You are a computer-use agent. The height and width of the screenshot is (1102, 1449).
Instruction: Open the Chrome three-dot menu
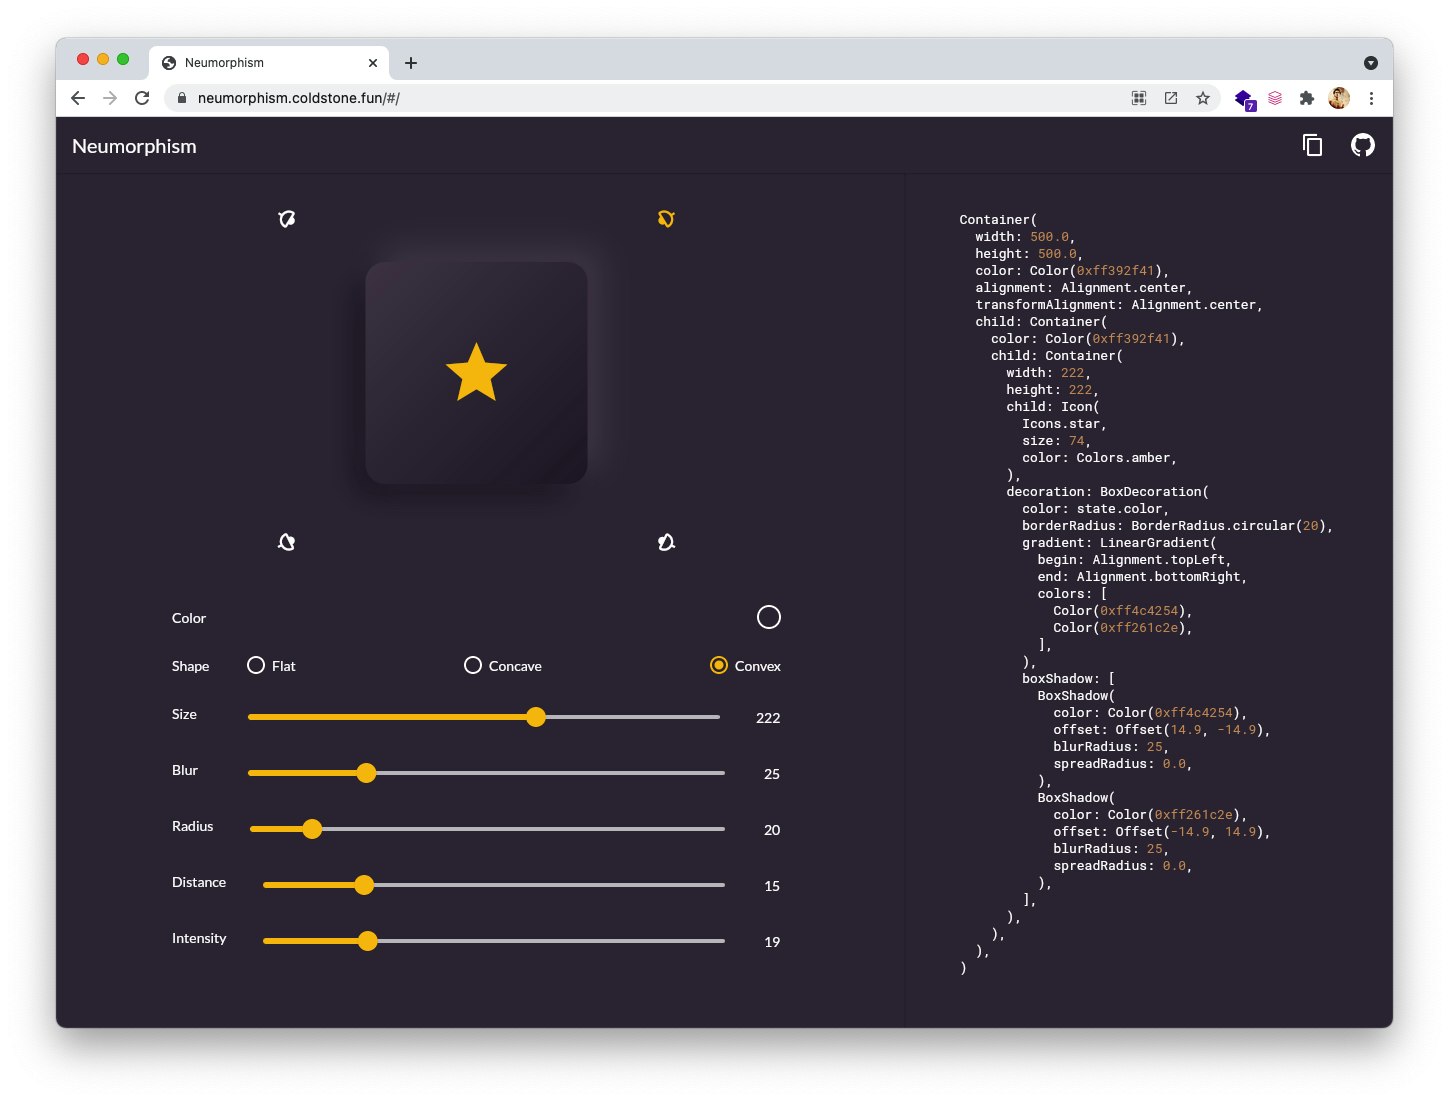pyautogui.click(x=1371, y=98)
